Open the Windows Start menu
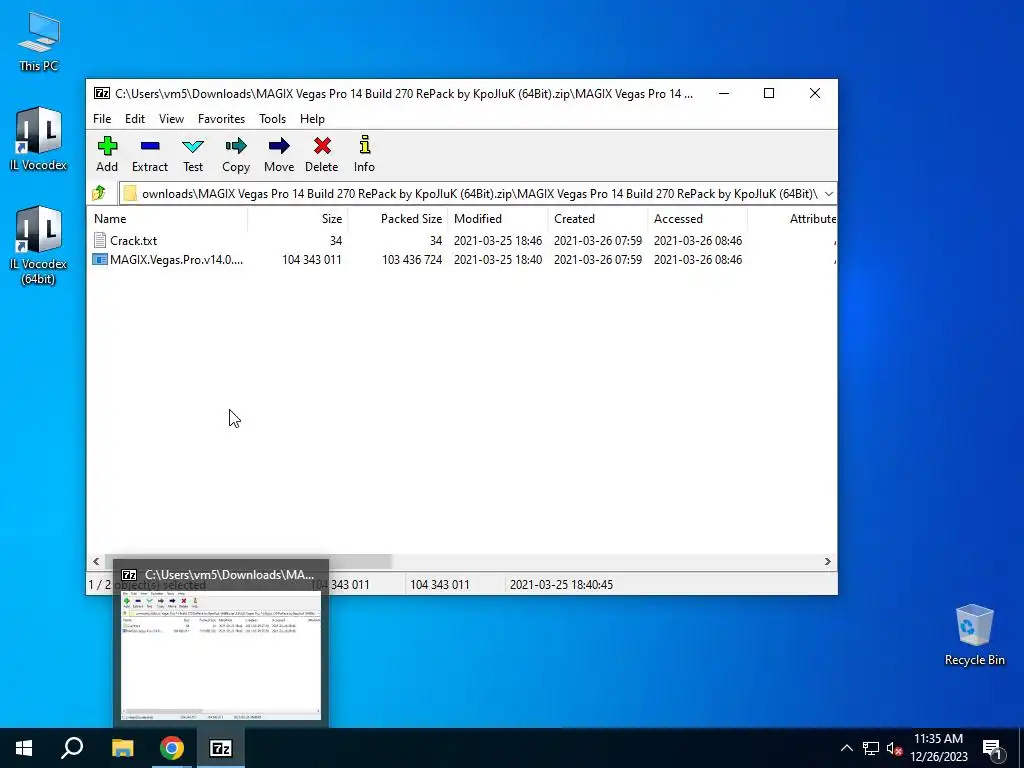Screen dimensions: 1024x768 click(x=24, y=748)
